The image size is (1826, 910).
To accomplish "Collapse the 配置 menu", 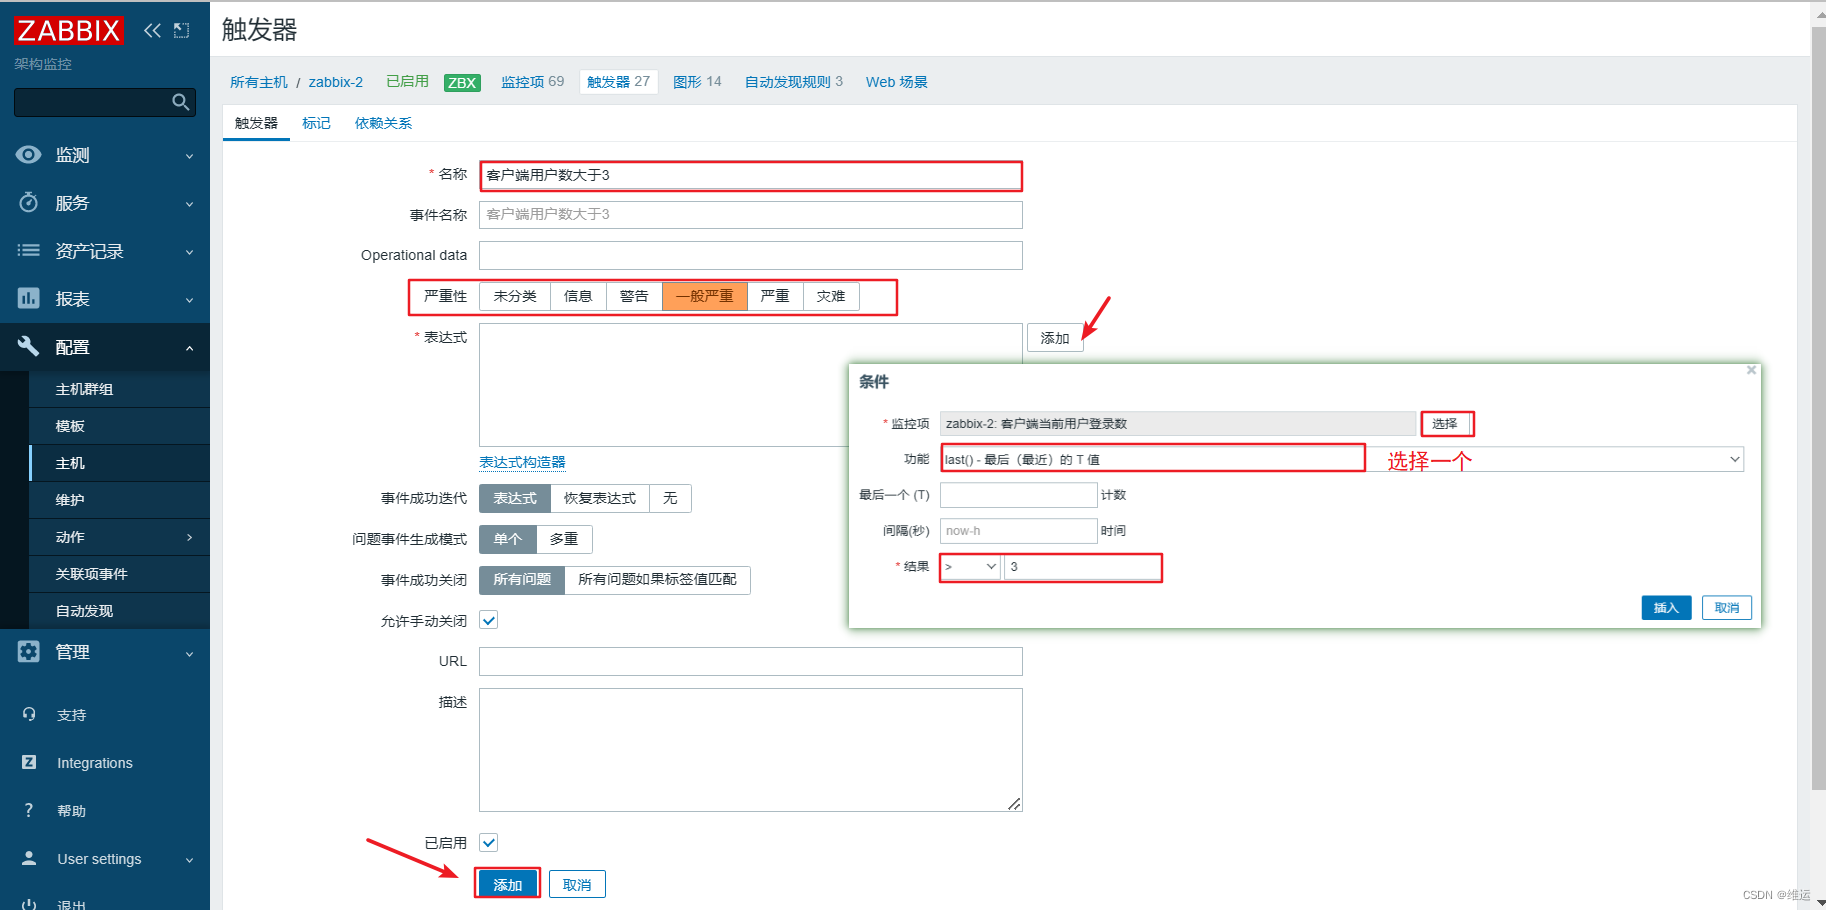I will click(x=189, y=347).
